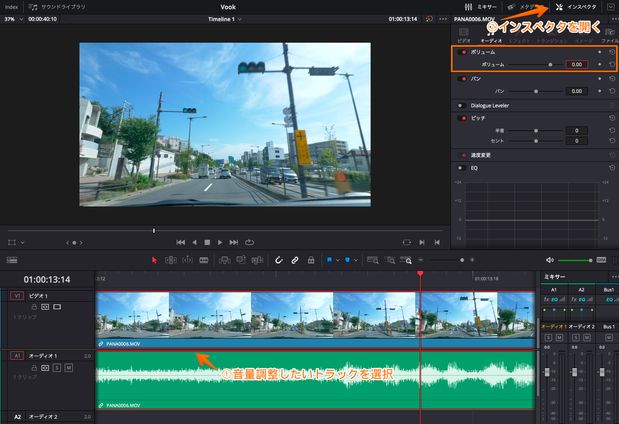Click the Match Frame viewer icon
Image resolution: width=619 pixels, height=424 pixels.
407,242
